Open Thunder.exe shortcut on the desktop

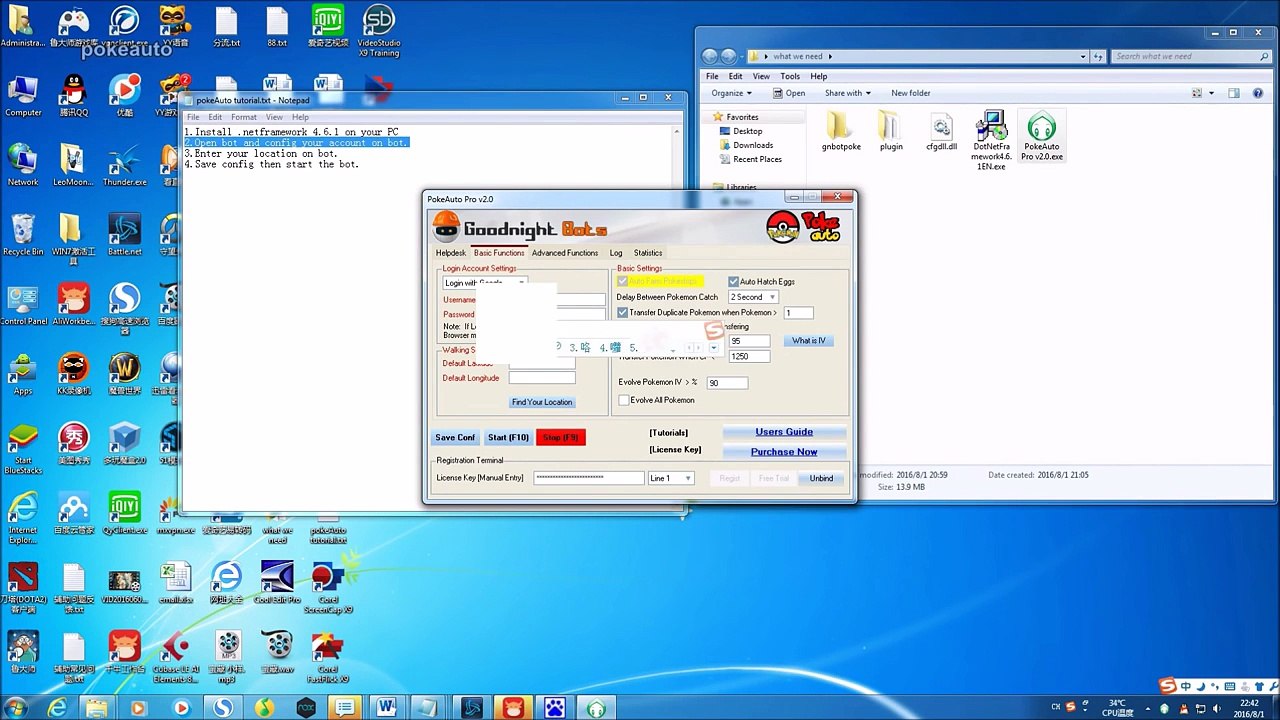pyautogui.click(x=125, y=165)
